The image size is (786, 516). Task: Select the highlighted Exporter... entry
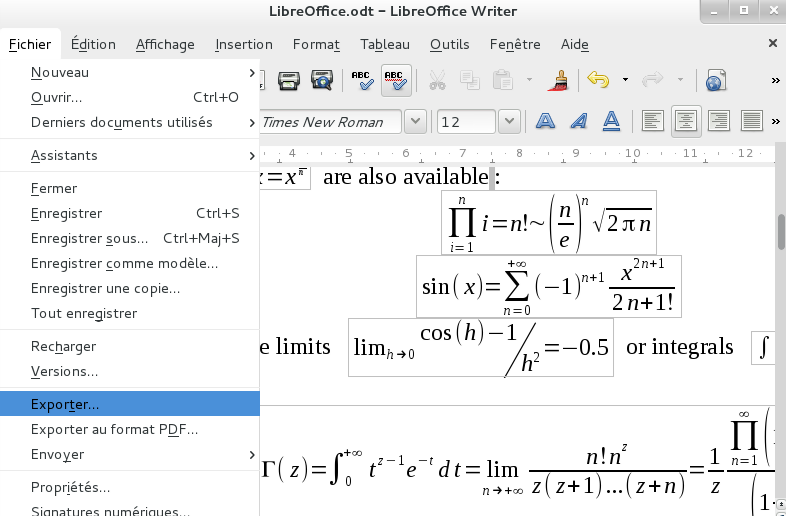click(130, 404)
